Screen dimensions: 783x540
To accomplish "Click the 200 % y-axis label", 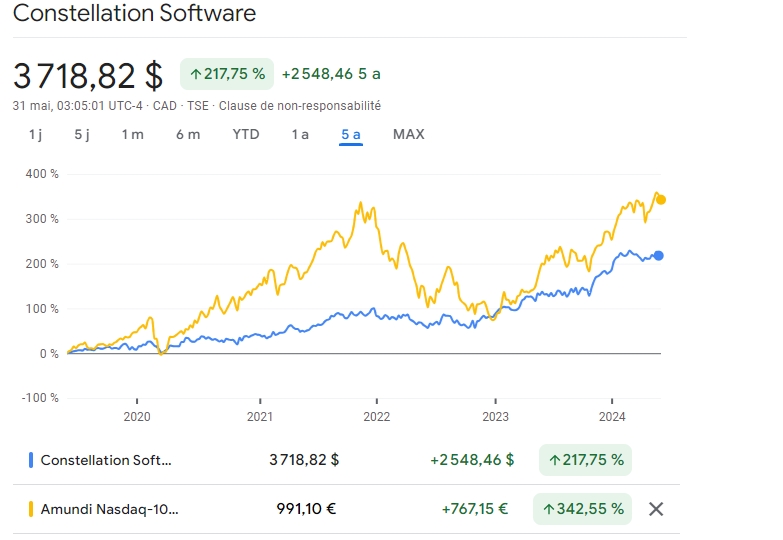I will [x=42, y=264].
